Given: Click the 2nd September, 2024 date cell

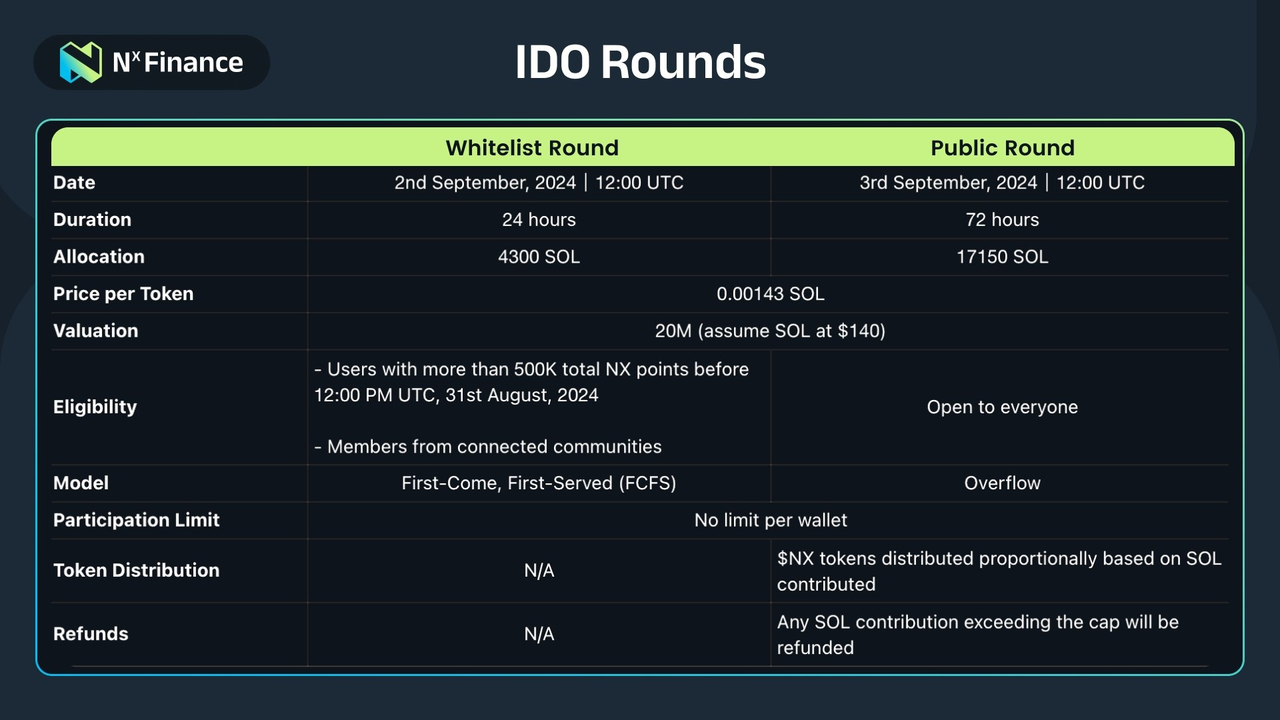Looking at the screenshot, I should coord(539,183).
